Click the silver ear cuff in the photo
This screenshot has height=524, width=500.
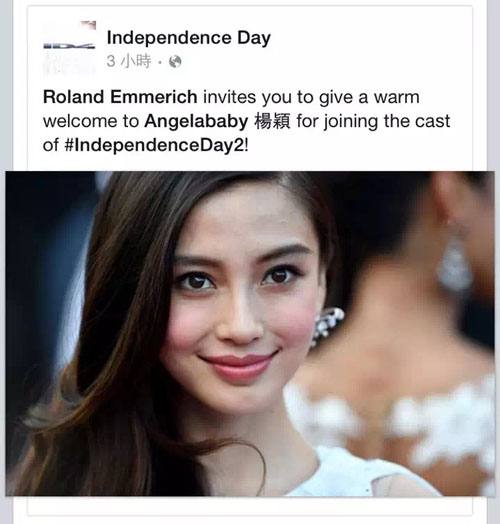click(327, 326)
